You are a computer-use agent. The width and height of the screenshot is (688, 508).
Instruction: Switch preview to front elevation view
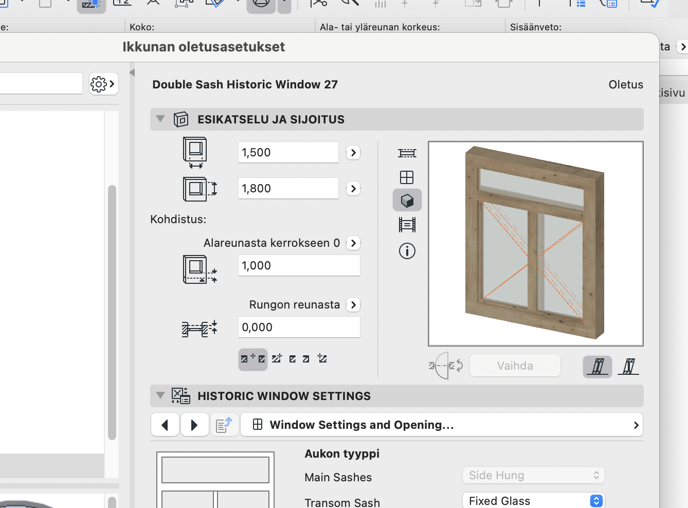[407, 177]
